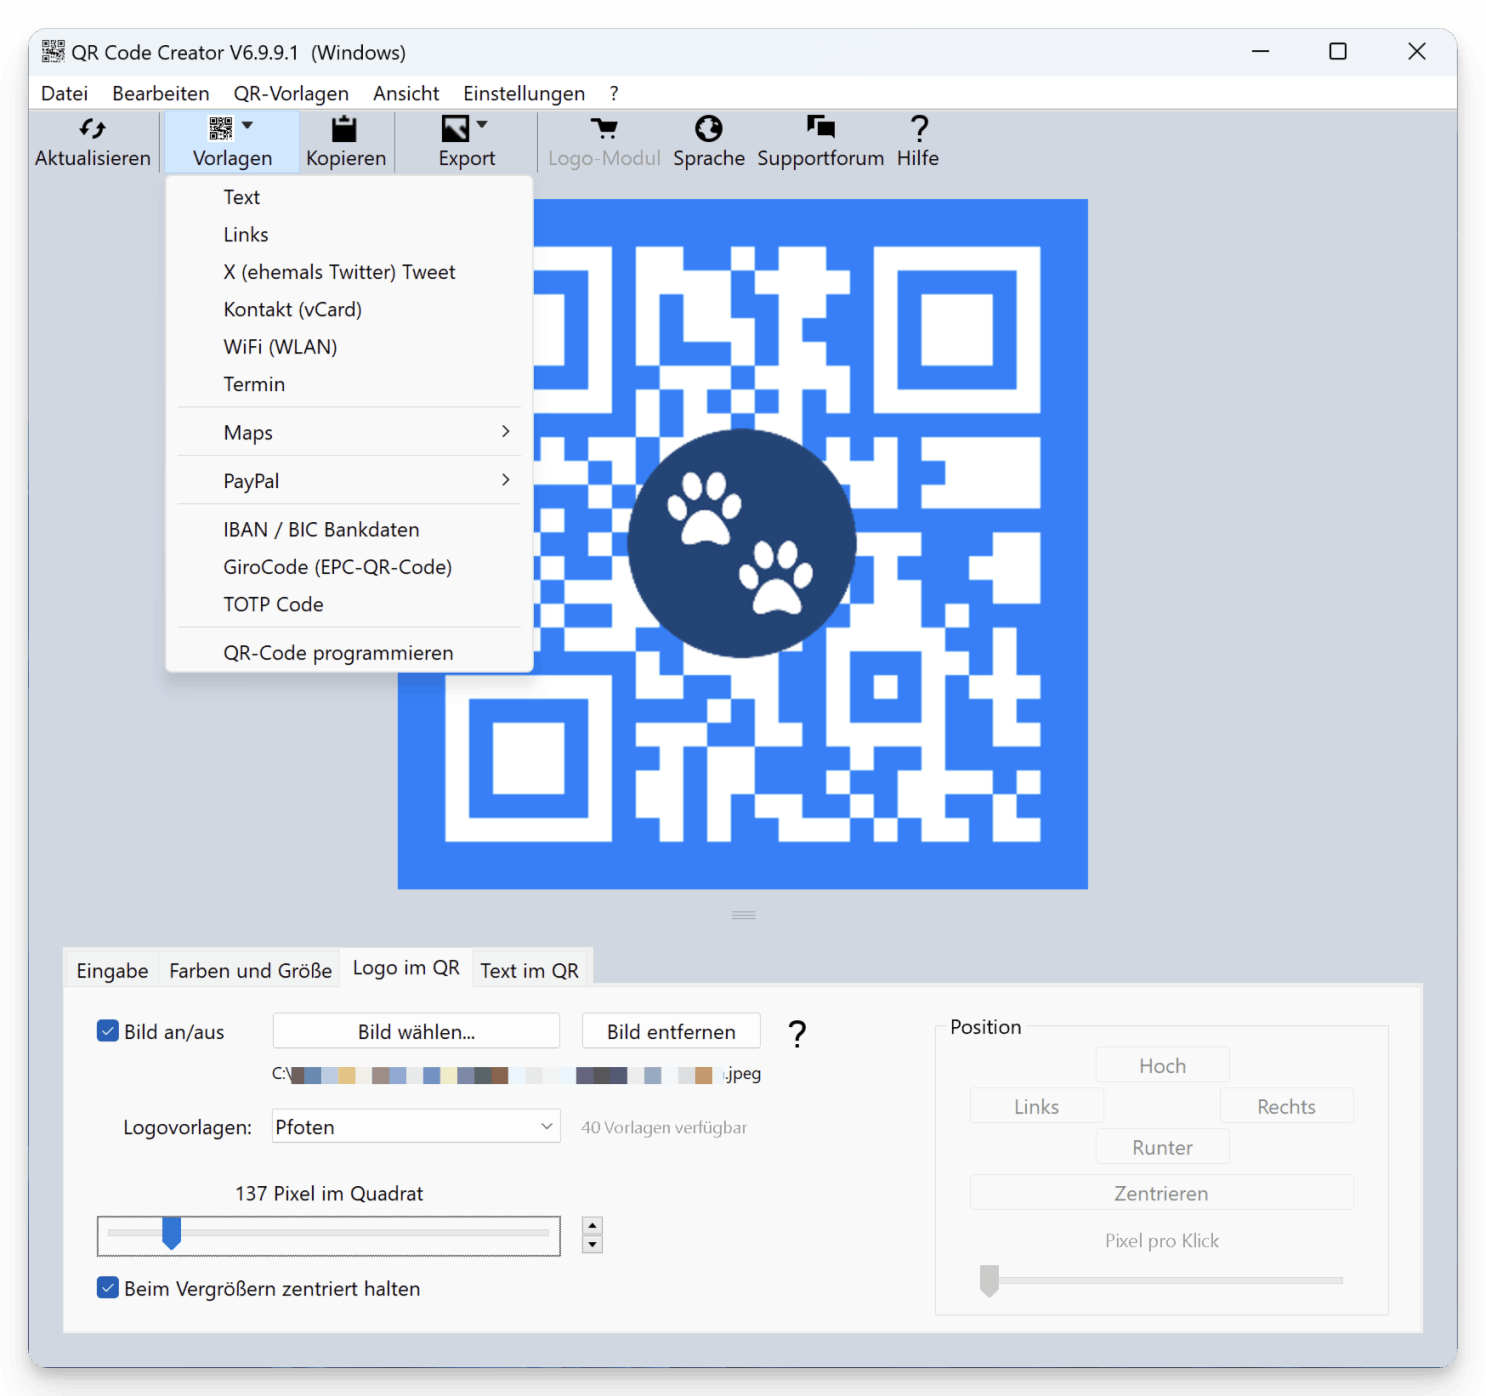Screen dimensions: 1486x1396
Task: Click the Runter position button
Action: pos(1162,1147)
